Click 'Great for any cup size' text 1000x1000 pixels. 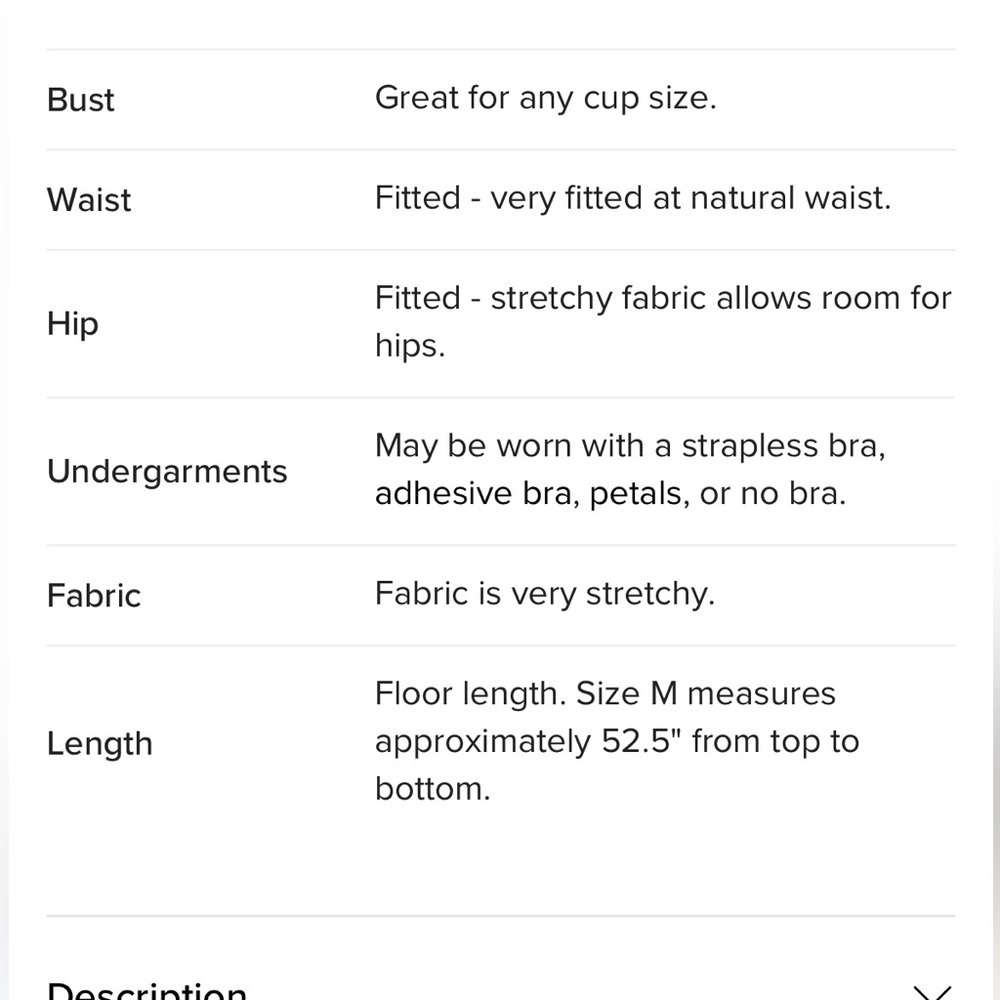coord(546,99)
